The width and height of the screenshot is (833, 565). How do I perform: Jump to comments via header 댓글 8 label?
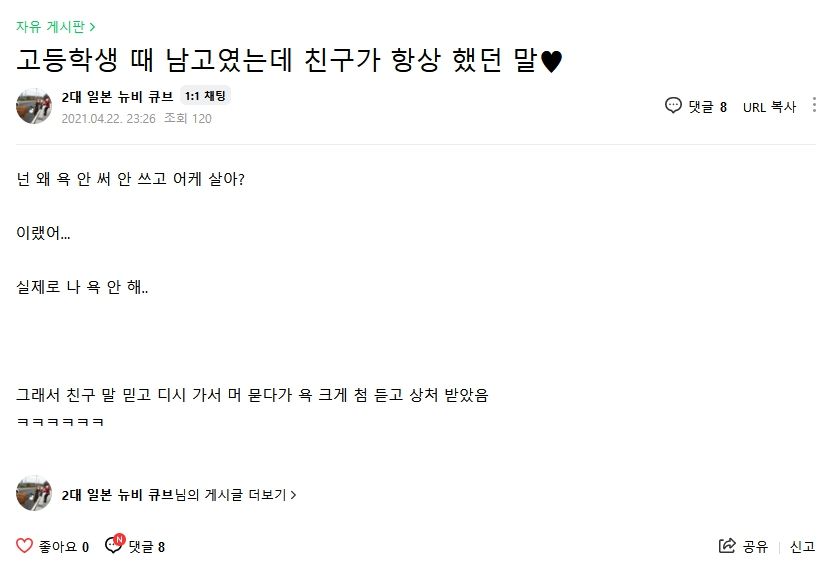708,107
